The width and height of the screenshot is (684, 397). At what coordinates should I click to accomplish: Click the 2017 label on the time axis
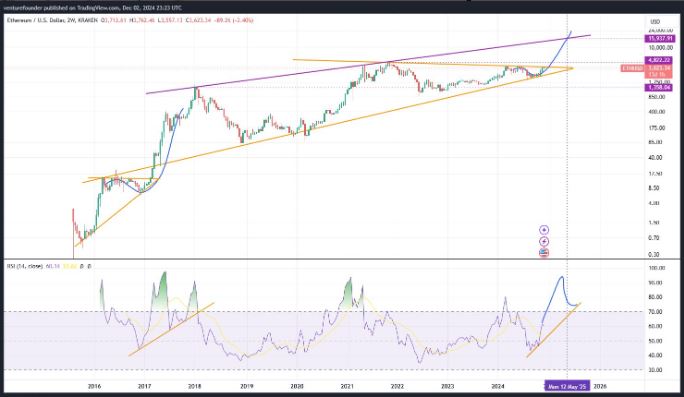(144, 386)
